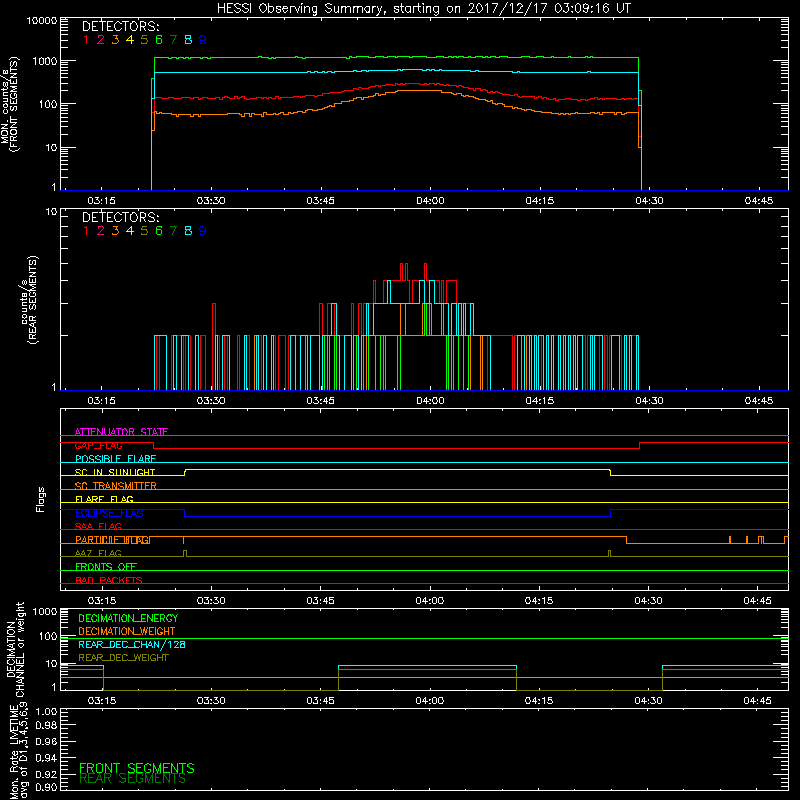This screenshot has width=800, height=800.
Task: Click the FRONT SEGMENTS livetime legend label
Action: coord(137,768)
